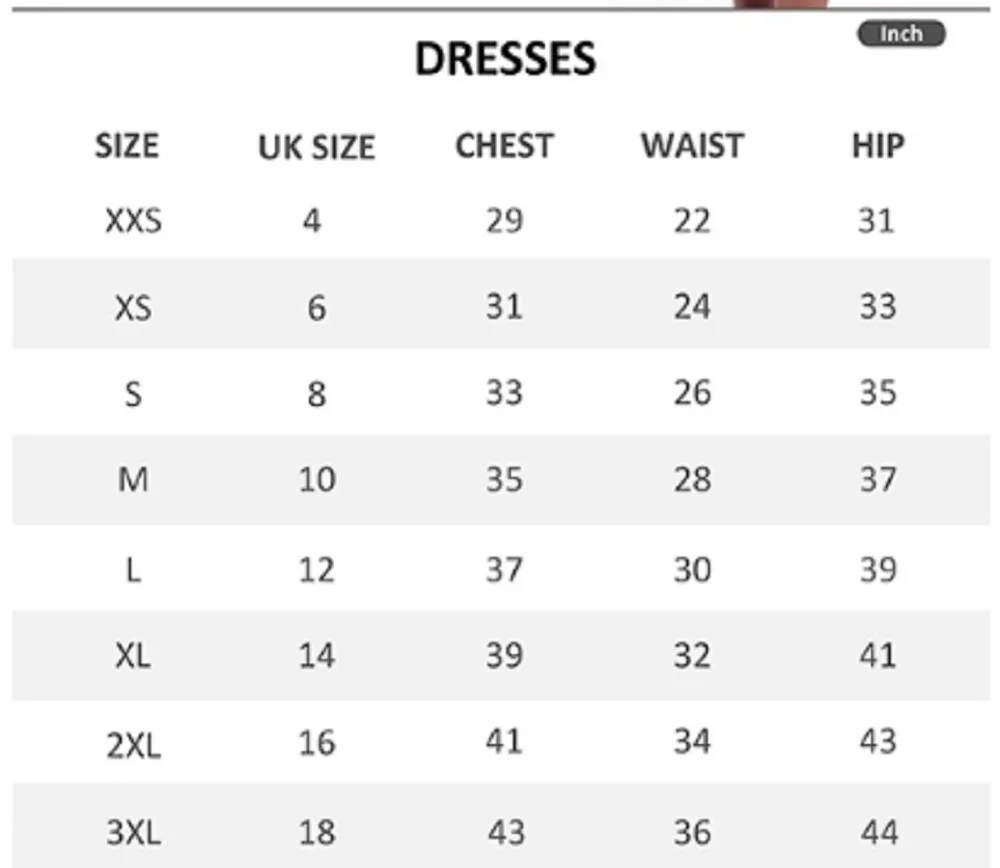Select the SIZE column header
This screenshot has width=1000, height=868.
click(127, 146)
